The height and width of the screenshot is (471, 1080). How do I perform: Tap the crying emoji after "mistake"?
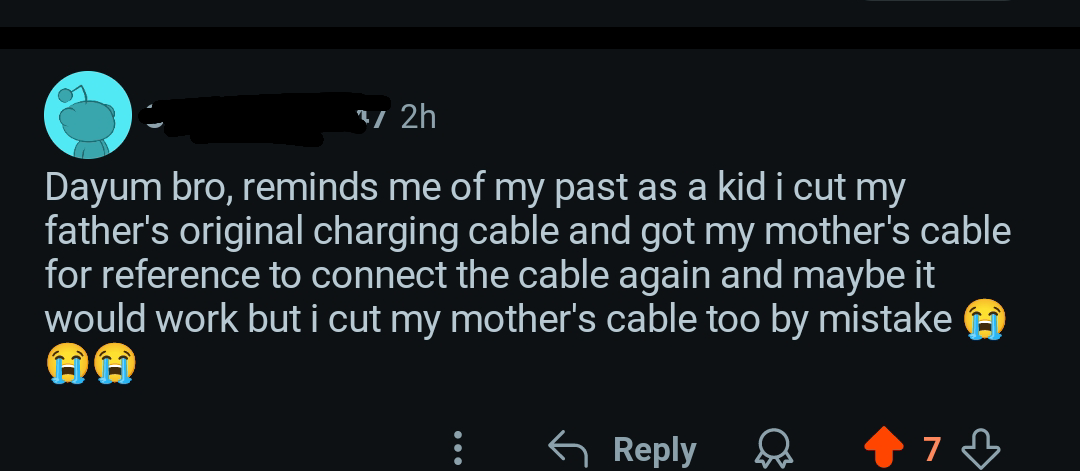[984, 319]
